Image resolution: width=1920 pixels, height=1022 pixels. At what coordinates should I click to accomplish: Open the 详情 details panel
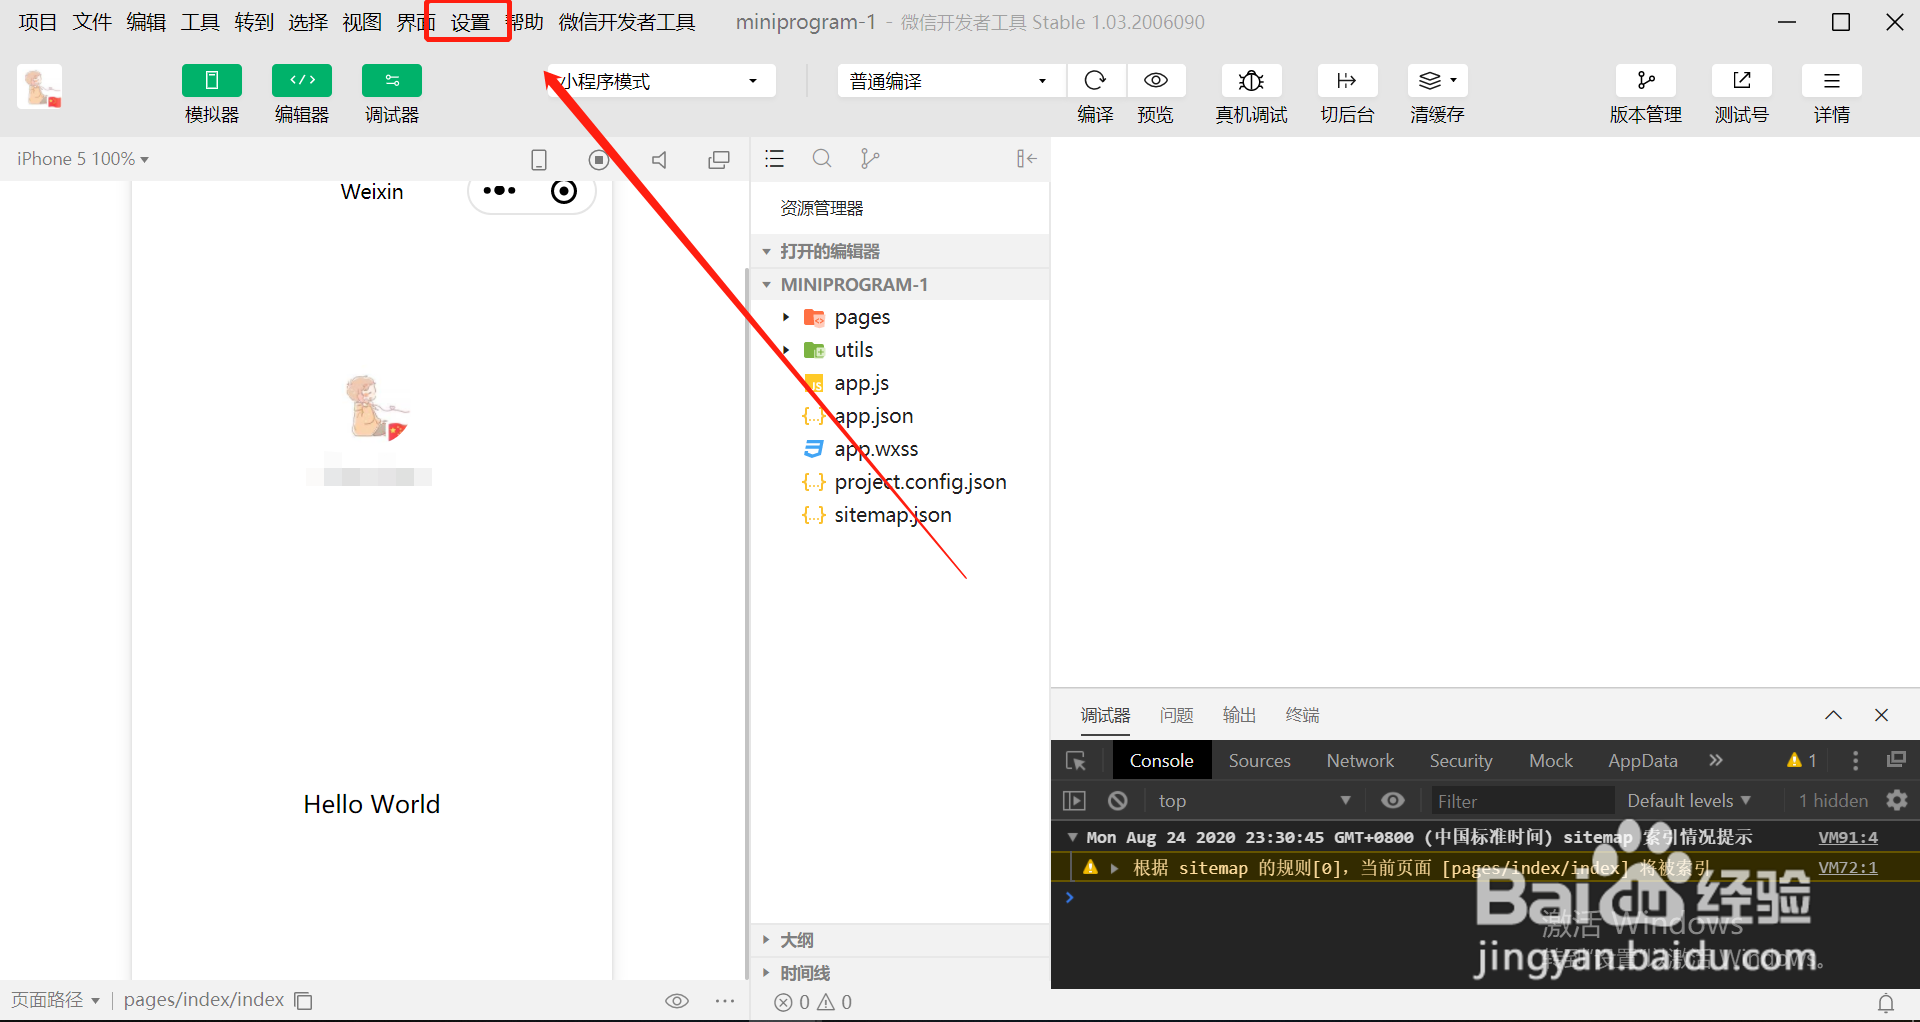[x=1832, y=80]
